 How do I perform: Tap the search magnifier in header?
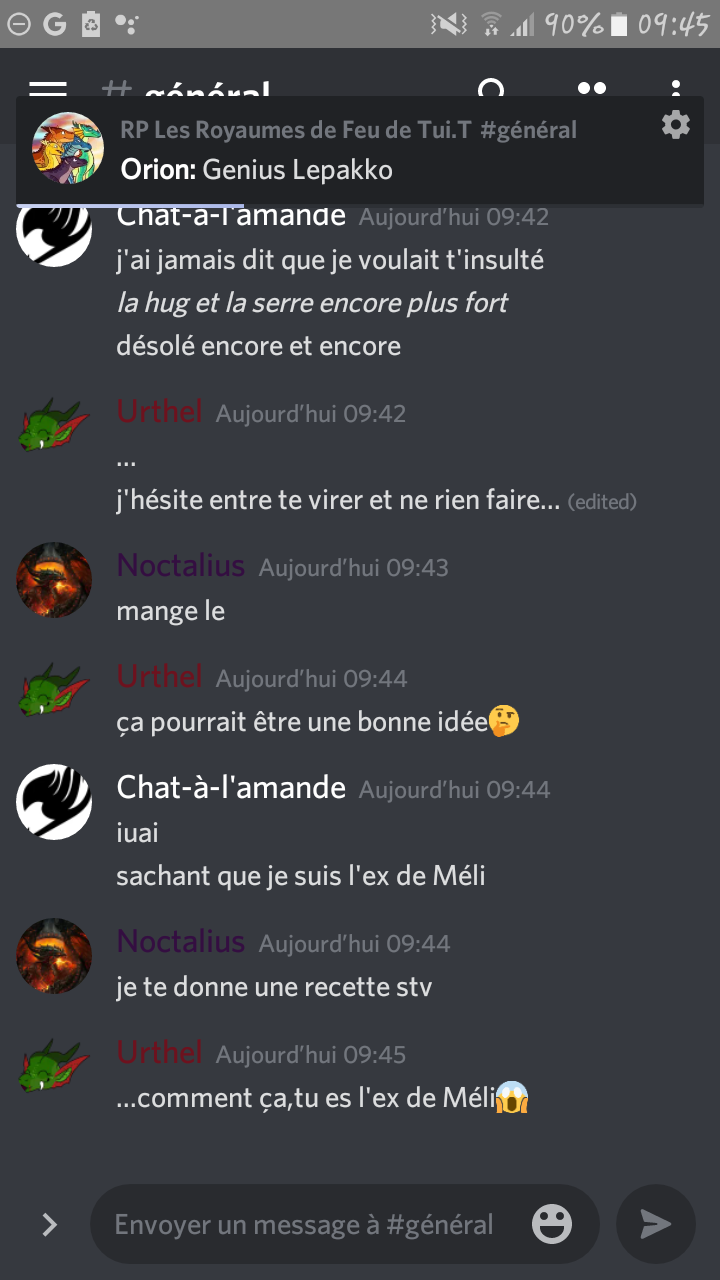492,91
